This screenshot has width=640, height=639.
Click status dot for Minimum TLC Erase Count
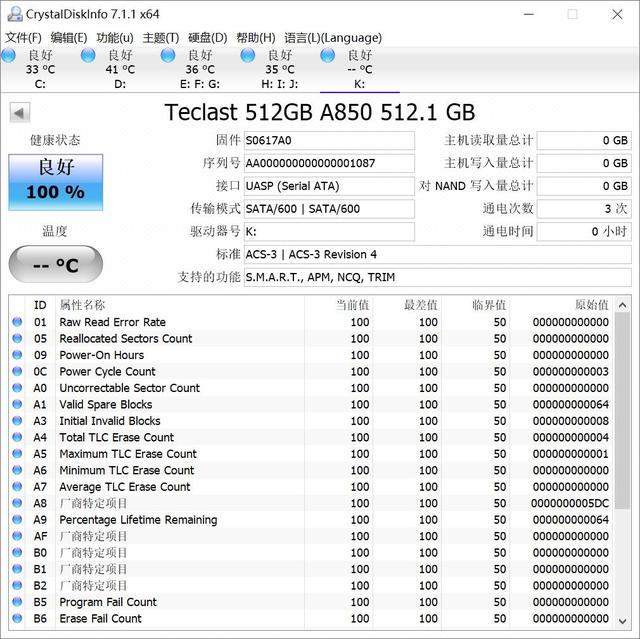17,470
